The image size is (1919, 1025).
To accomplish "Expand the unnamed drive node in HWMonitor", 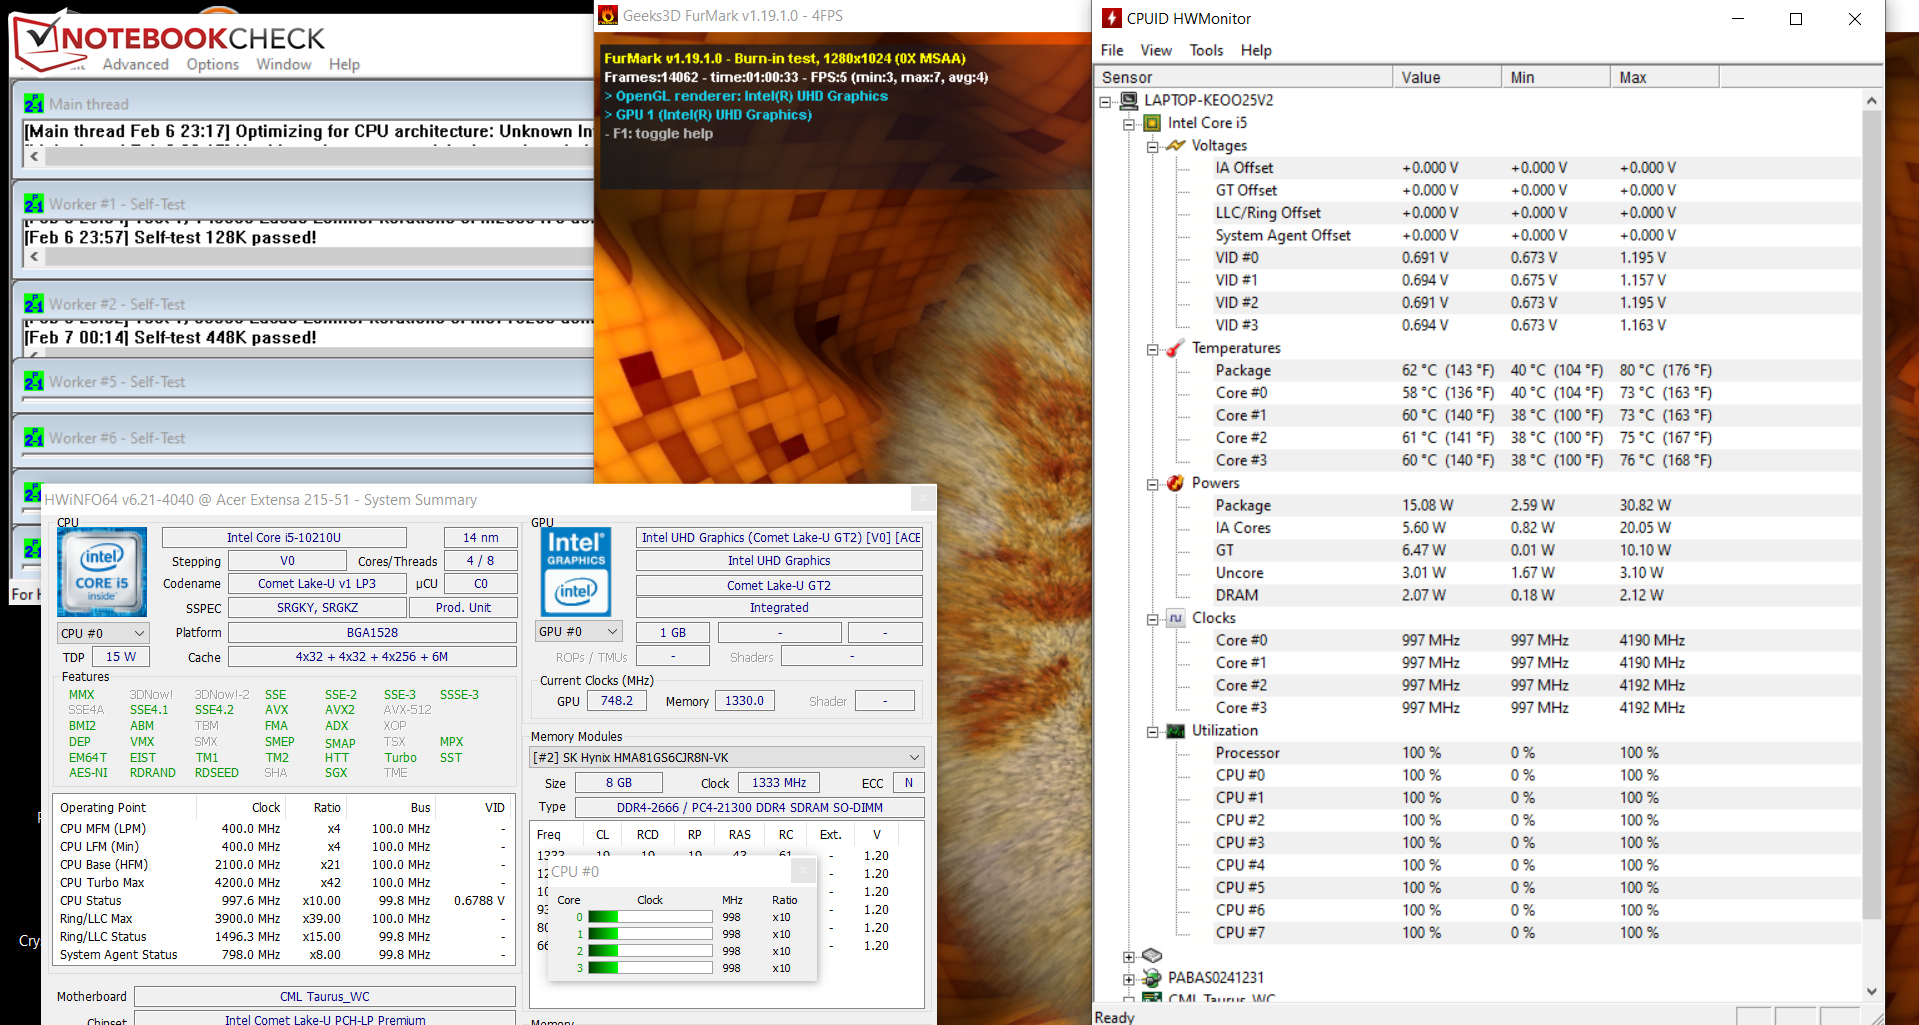I will [x=1129, y=957].
